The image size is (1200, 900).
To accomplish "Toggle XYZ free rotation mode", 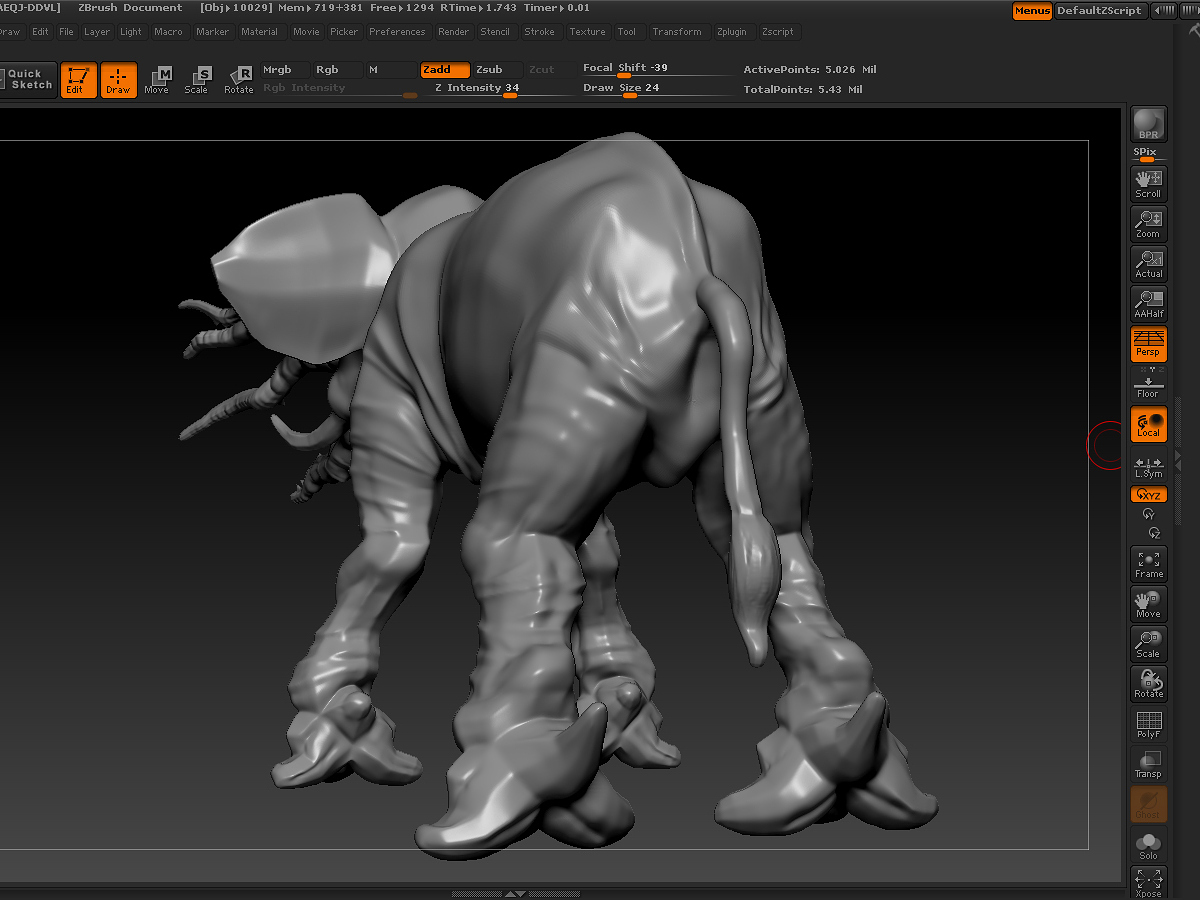I will point(1149,494).
